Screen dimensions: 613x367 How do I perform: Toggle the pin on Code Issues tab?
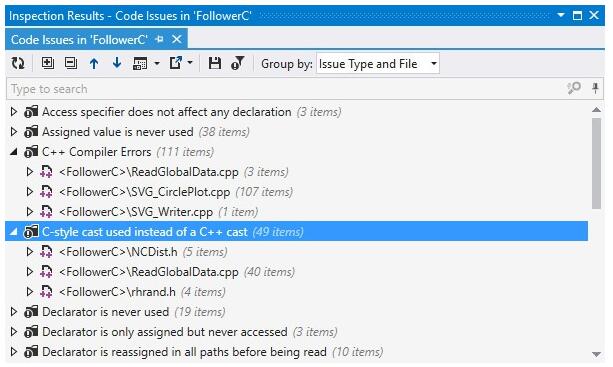(x=159, y=39)
